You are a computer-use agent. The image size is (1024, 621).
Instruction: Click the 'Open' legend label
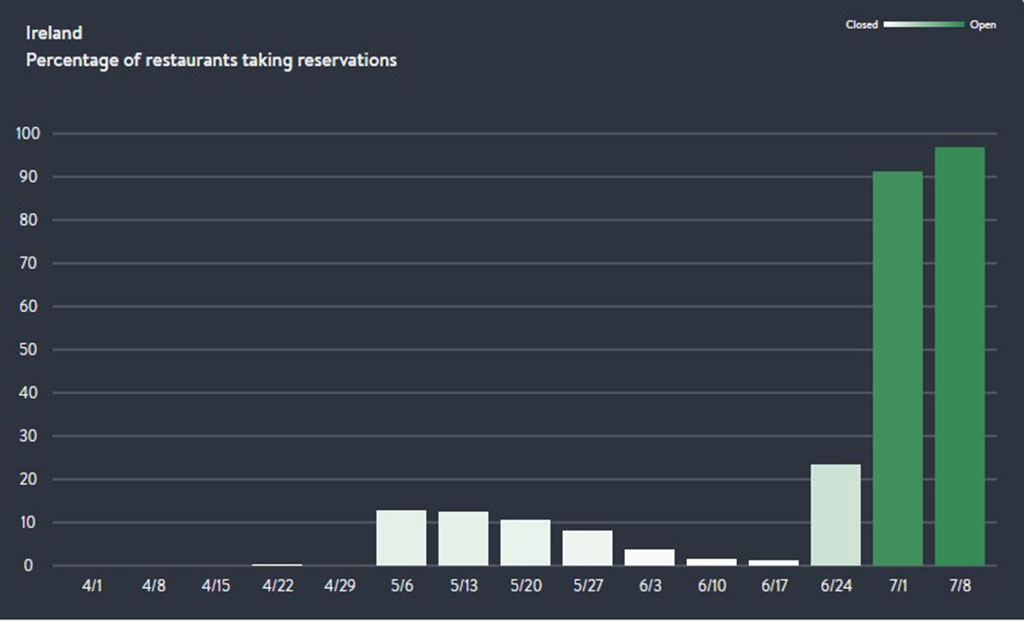982,25
